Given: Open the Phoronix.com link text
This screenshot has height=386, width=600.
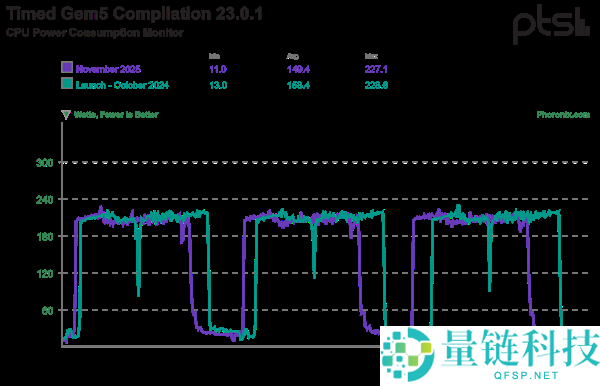Looking at the screenshot, I should click(x=563, y=114).
